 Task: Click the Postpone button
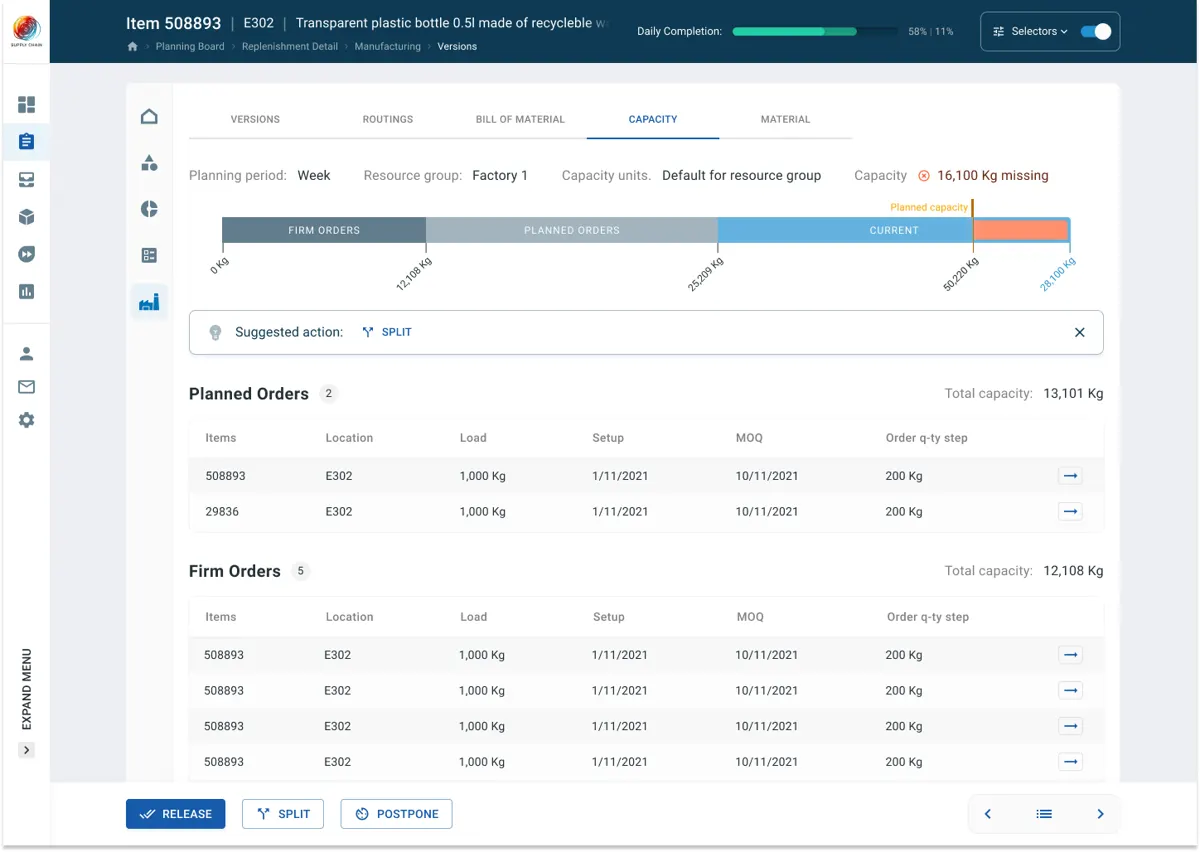tap(397, 814)
